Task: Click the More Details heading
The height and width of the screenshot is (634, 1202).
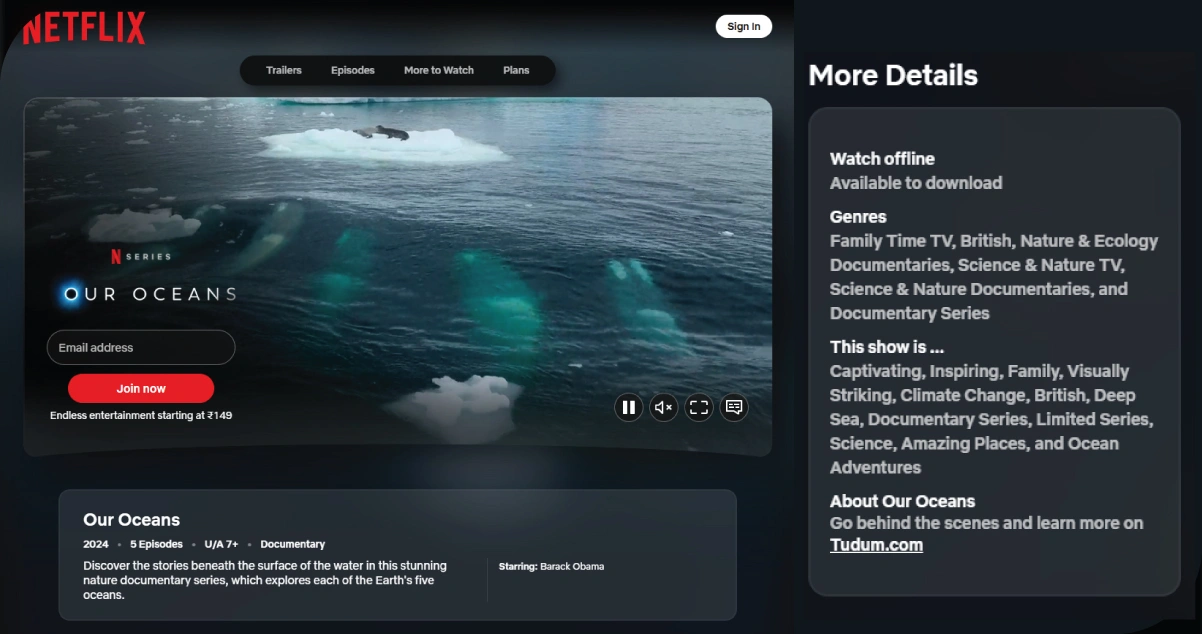Action: [x=892, y=75]
